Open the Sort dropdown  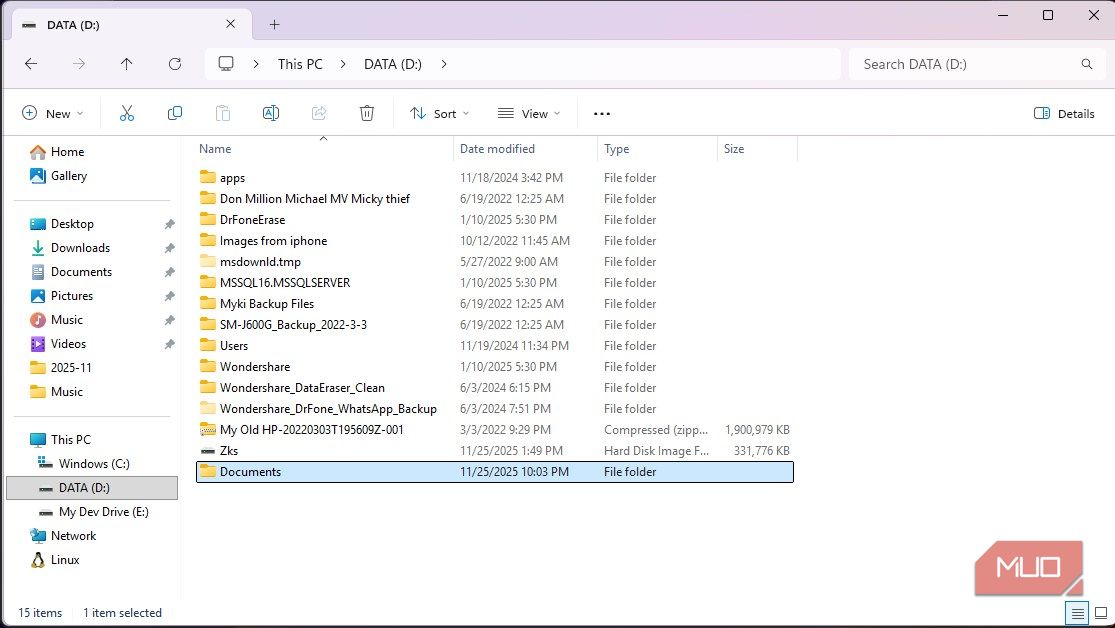[x=439, y=114]
